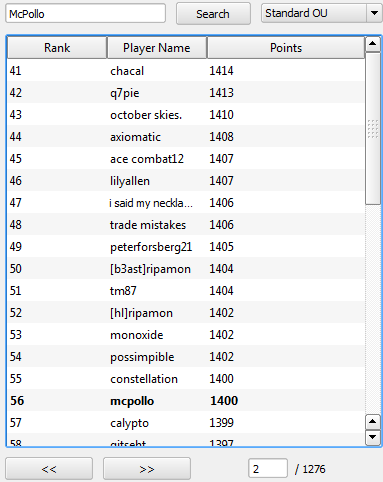Select player [b3ast]ripamon row
Viewport: 383px width, 482px height.
click(186, 269)
